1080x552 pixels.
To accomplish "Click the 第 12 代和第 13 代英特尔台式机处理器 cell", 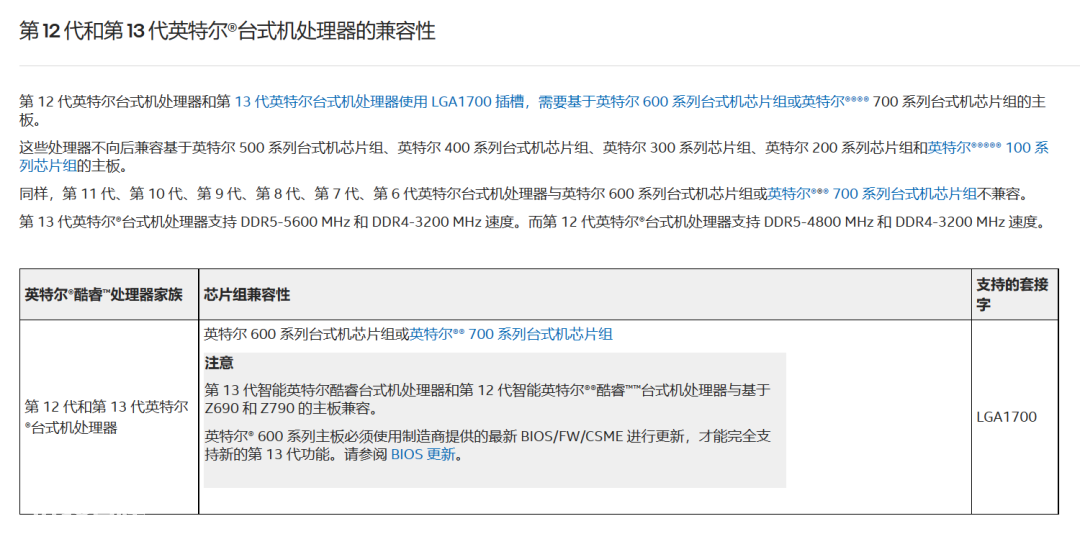I will (107, 417).
